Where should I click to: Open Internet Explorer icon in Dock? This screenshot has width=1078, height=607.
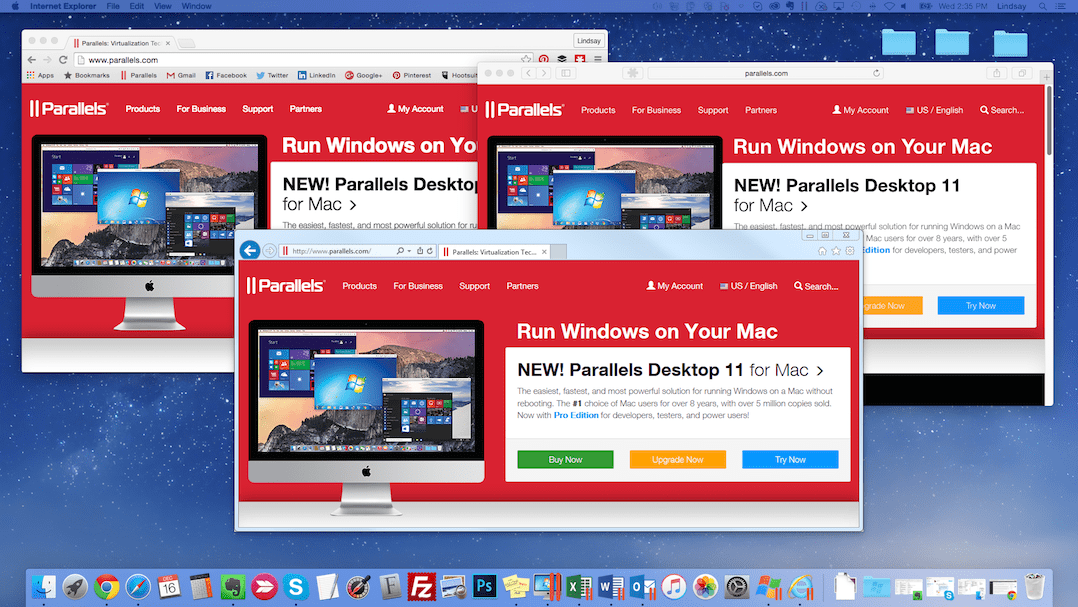pos(800,586)
